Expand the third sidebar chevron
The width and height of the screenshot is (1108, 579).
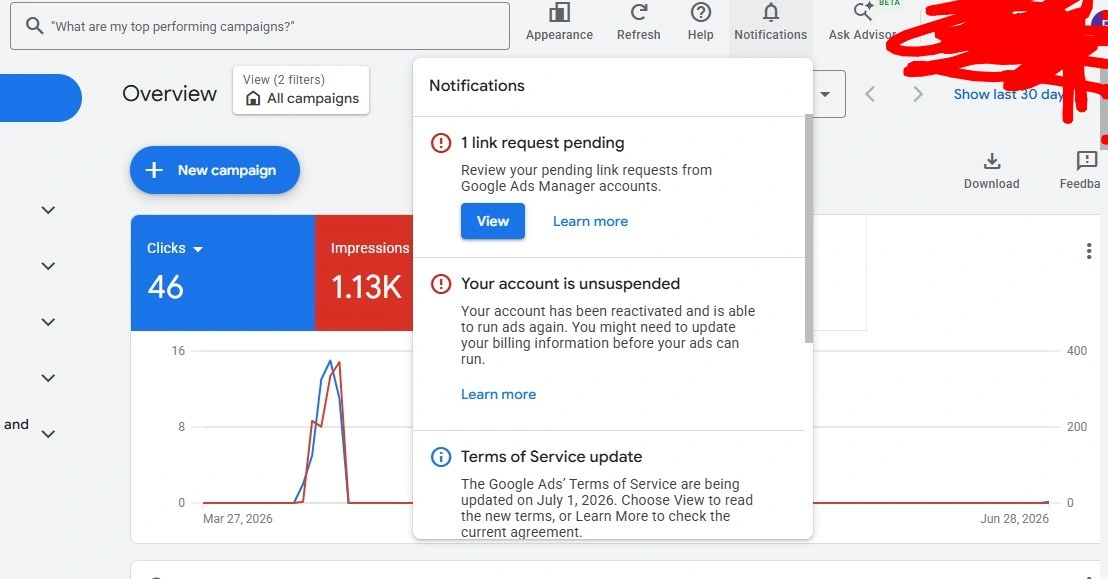(x=48, y=322)
